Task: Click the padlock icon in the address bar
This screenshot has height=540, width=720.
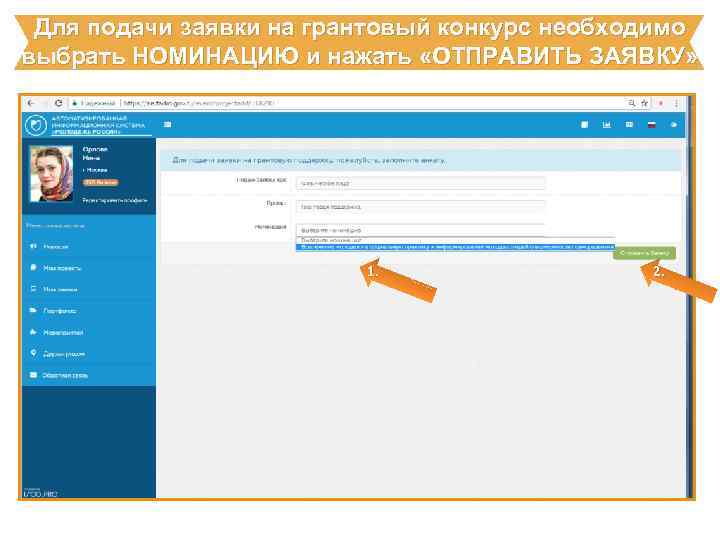Action: [74, 103]
